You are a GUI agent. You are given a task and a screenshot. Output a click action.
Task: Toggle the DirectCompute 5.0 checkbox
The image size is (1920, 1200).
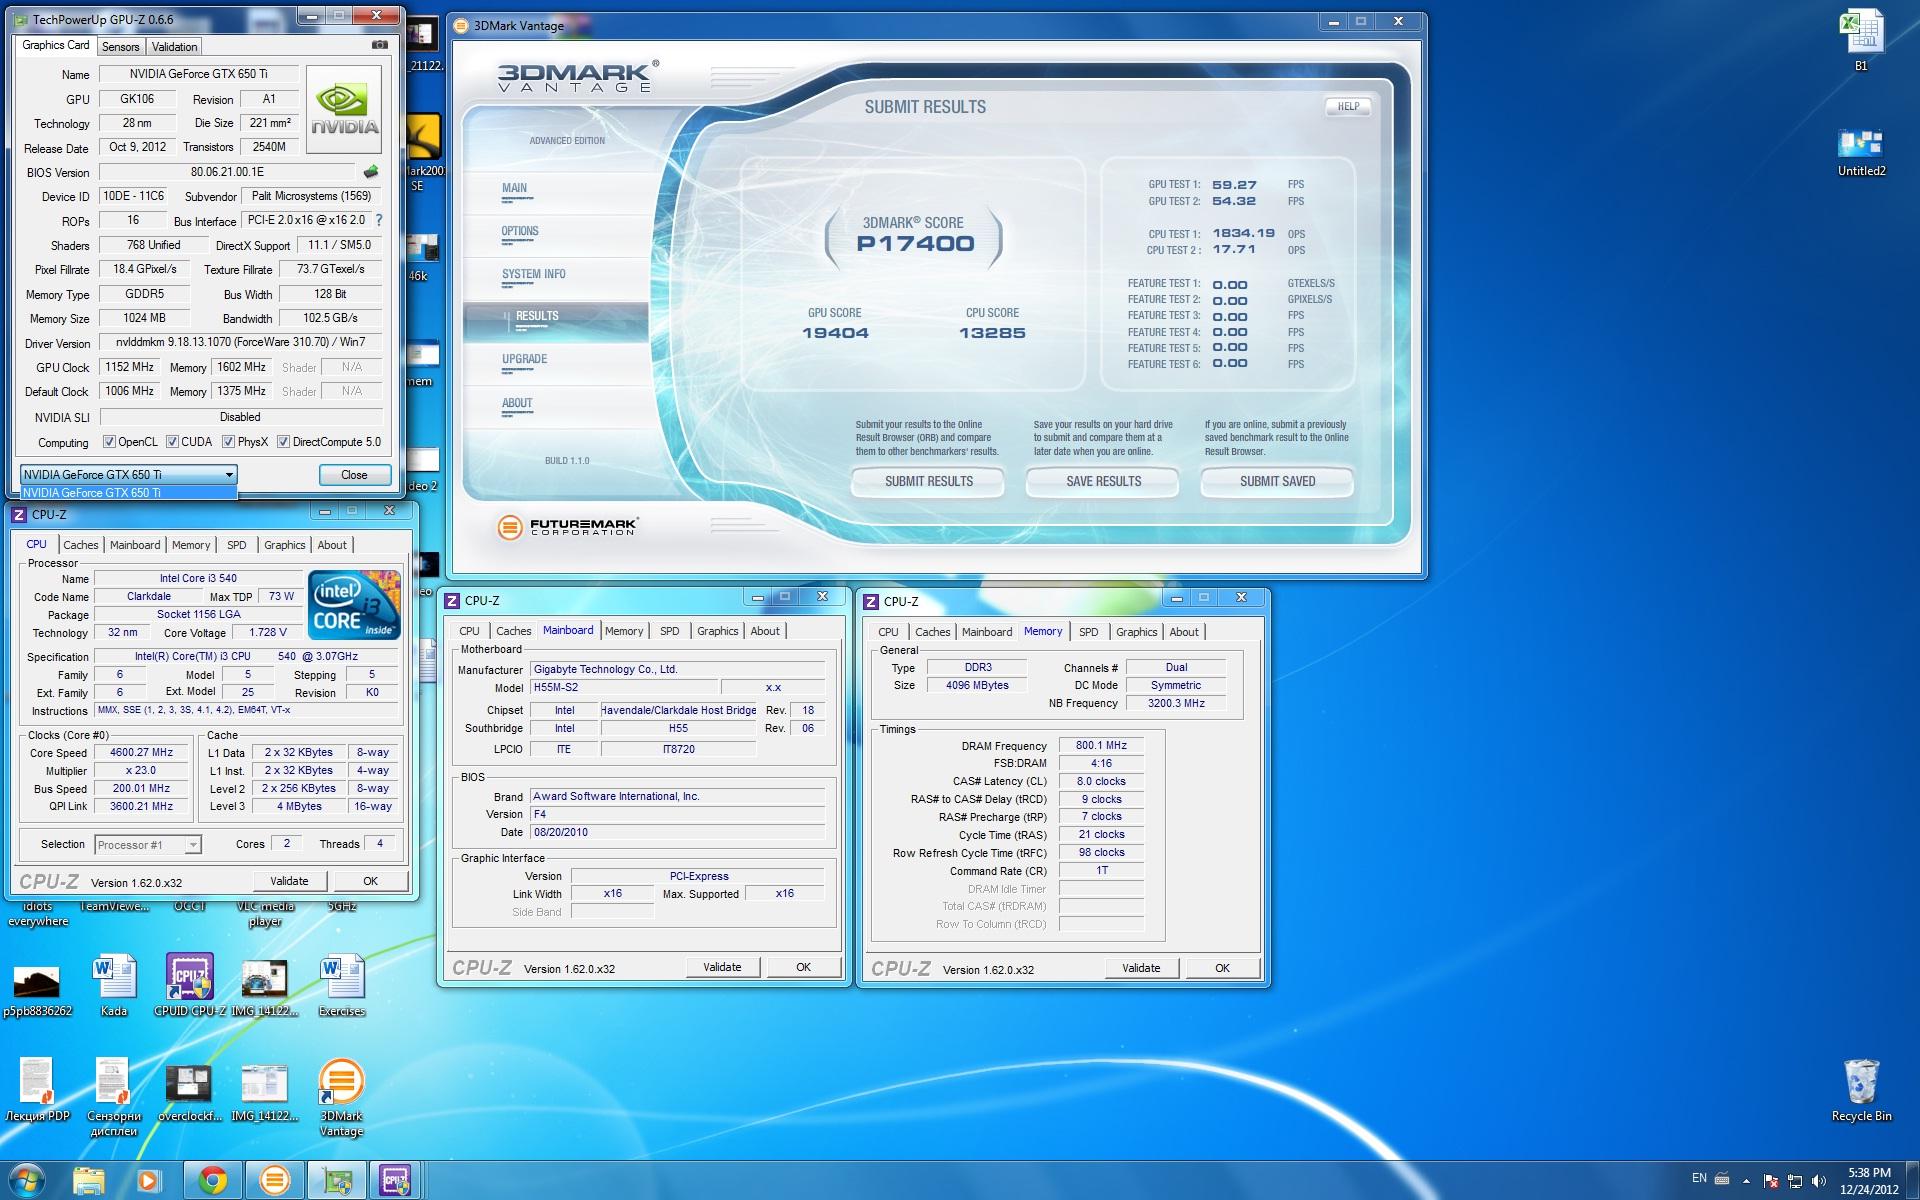[x=283, y=442]
